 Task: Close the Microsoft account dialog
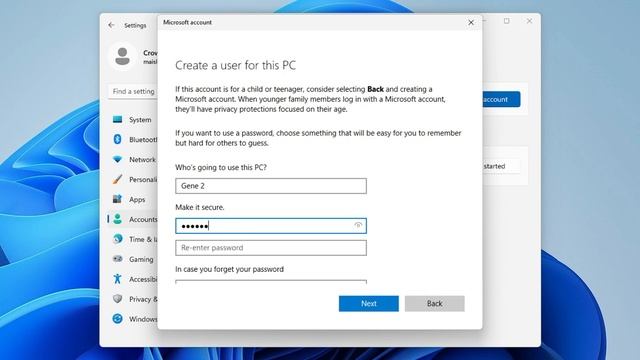pos(471,22)
